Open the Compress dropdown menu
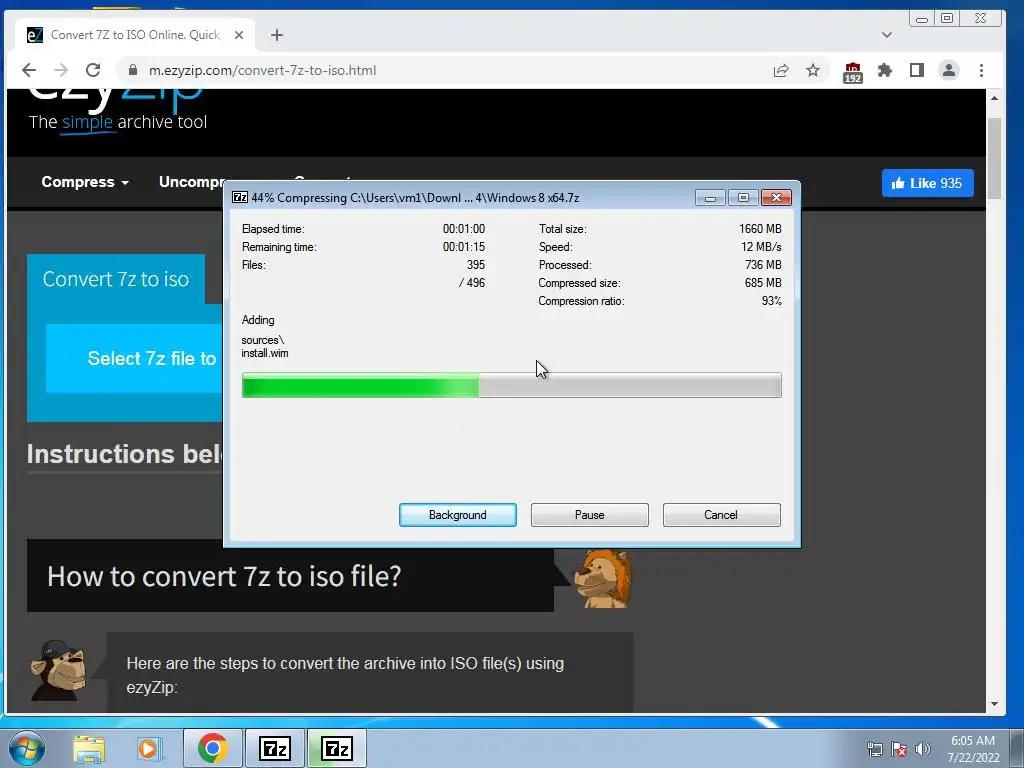Viewport: 1024px width, 768px height. point(84,182)
